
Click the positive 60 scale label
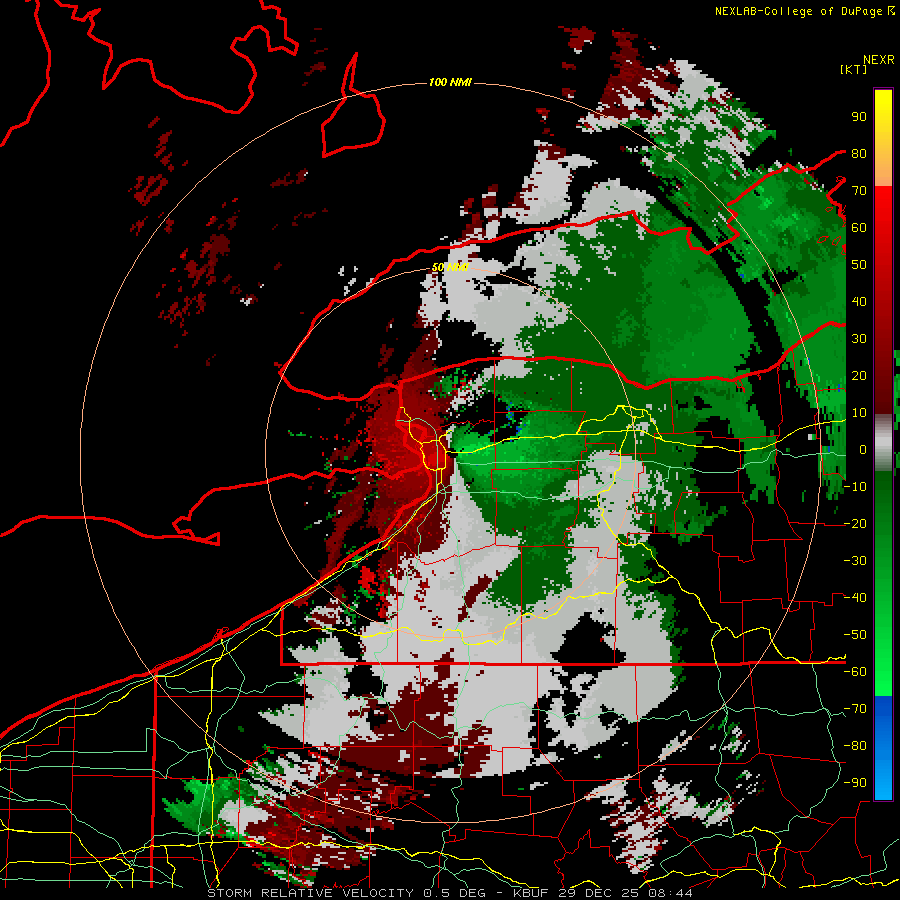pos(859,227)
